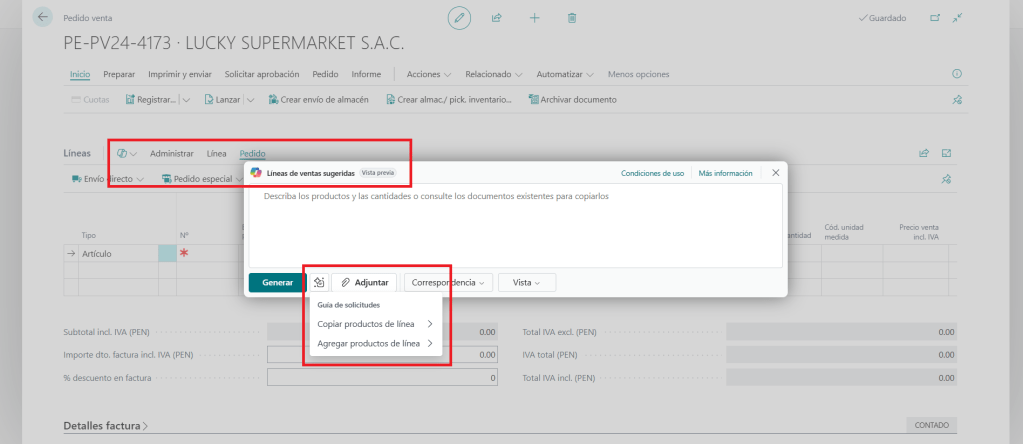
Task: Expand Copiar productos de línea submenu
Action: [x=374, y=324]
